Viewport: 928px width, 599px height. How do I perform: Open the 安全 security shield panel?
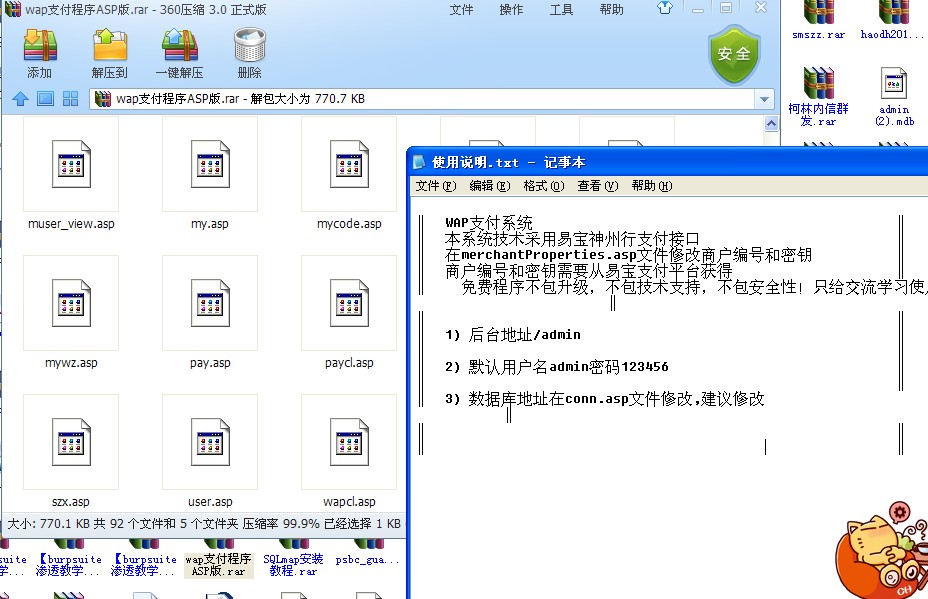coord(734,55)
